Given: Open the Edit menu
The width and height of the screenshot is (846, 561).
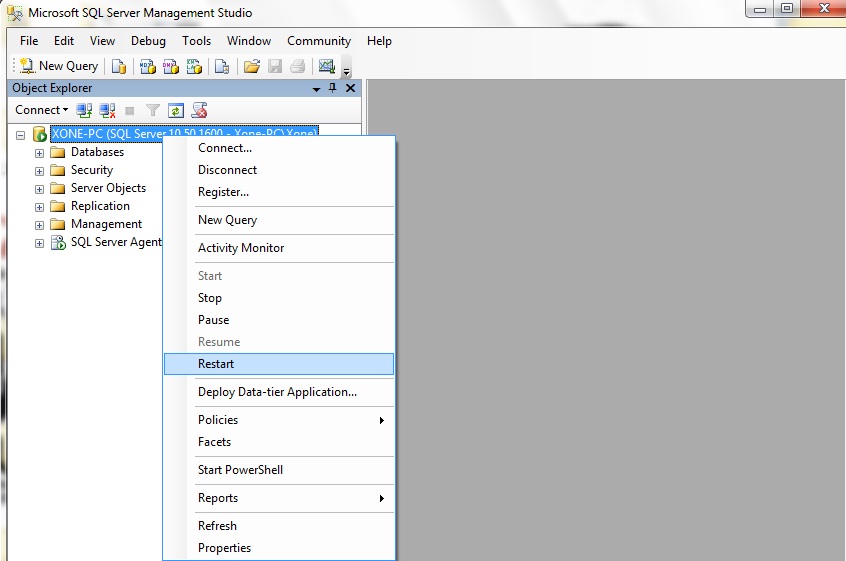Looking at the screenshot, I should (x=64, y=41).
